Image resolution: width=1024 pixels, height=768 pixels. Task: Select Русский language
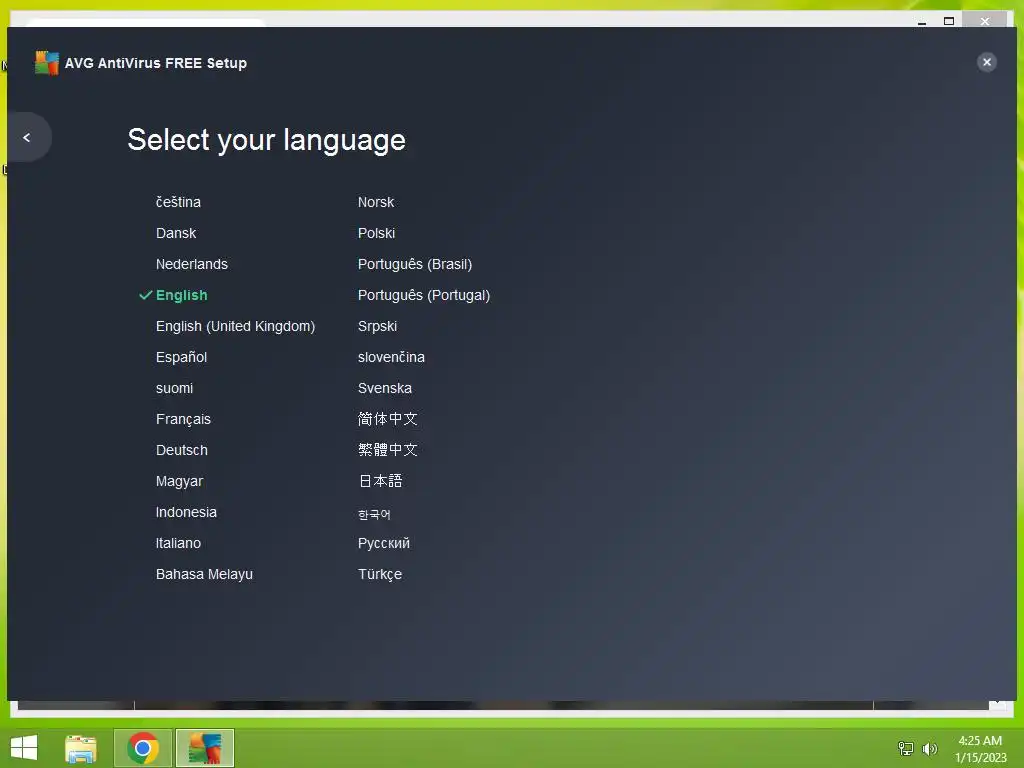pos(383,543)
